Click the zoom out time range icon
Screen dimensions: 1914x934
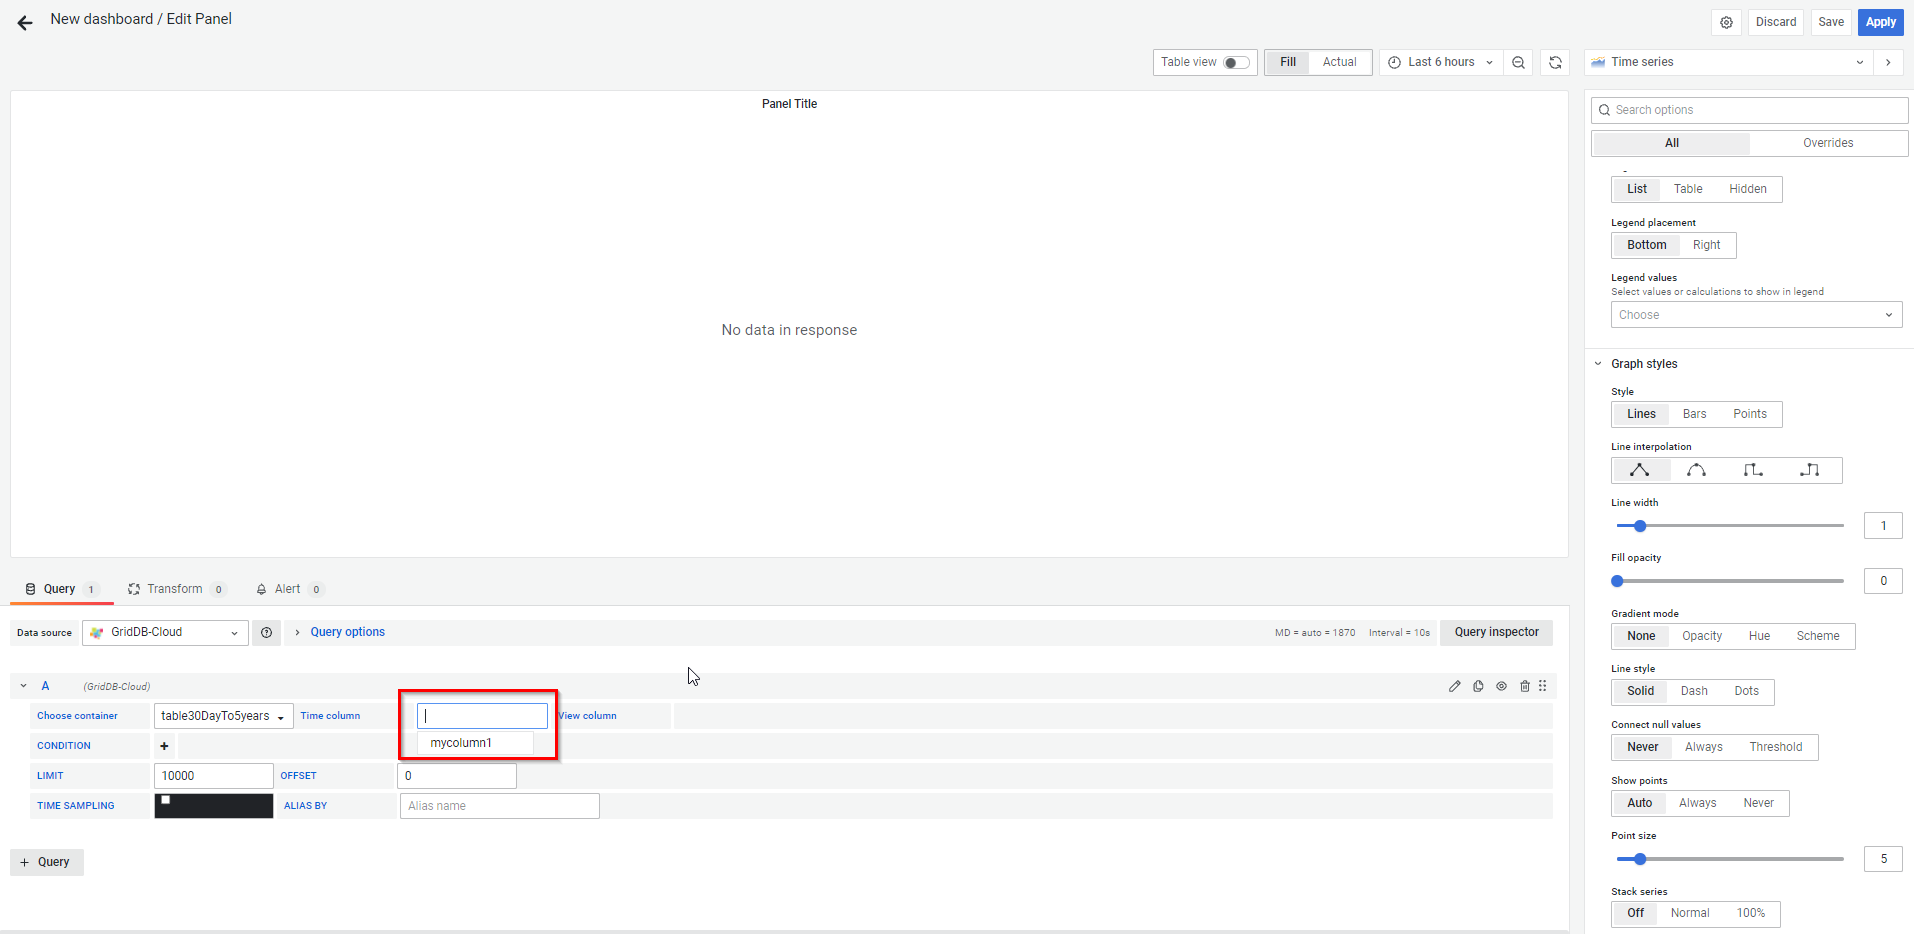pos(1518,63)
